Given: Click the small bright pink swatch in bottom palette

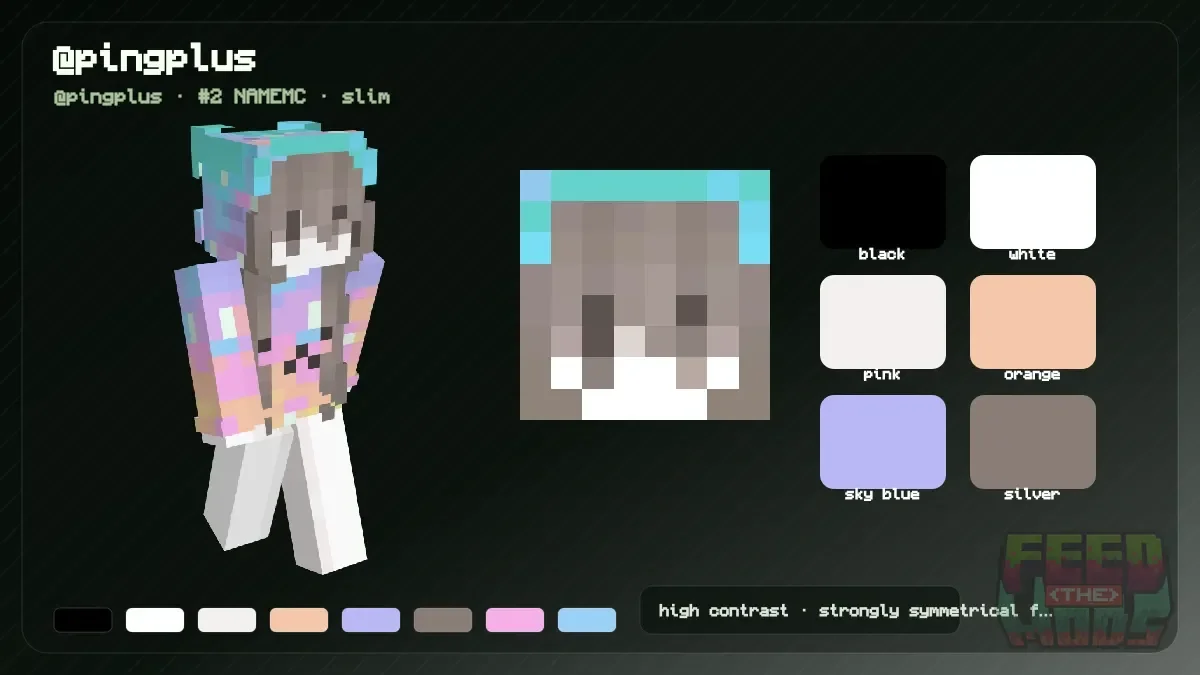Looking at the screenshot, I should (x=515, y=620).
